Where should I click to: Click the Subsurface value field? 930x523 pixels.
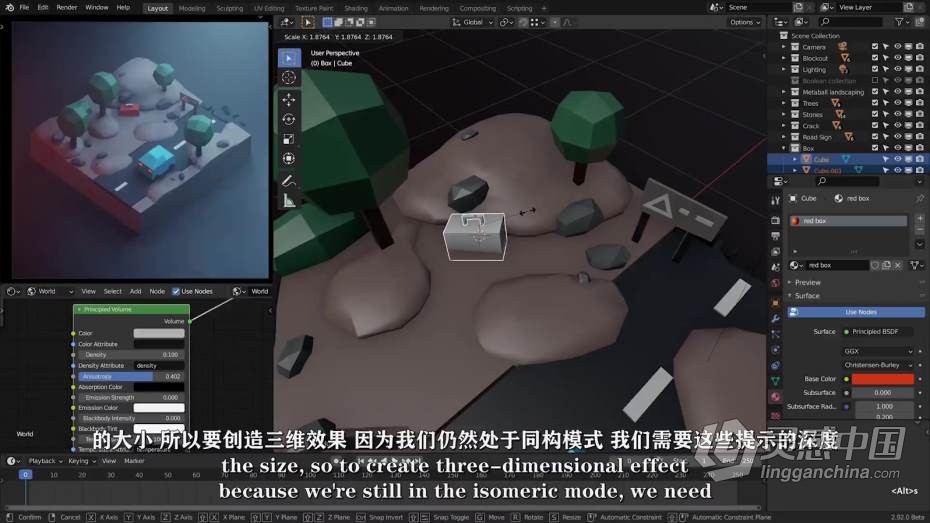[883, 393]
